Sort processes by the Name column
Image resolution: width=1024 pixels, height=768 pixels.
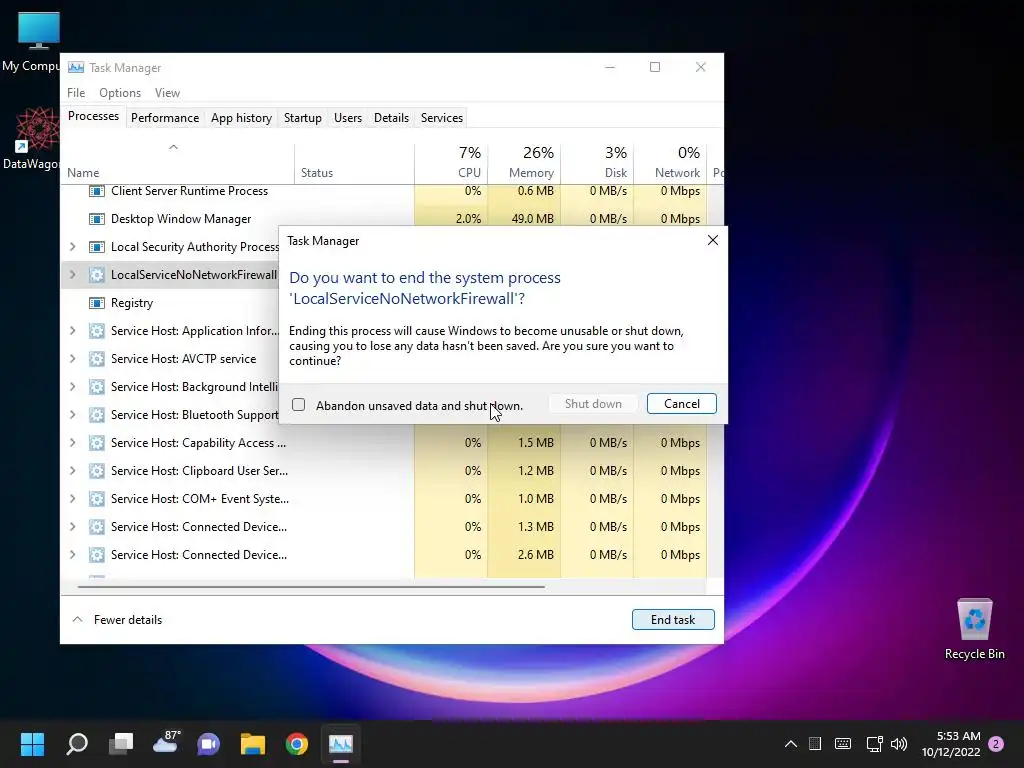point(178,163)
